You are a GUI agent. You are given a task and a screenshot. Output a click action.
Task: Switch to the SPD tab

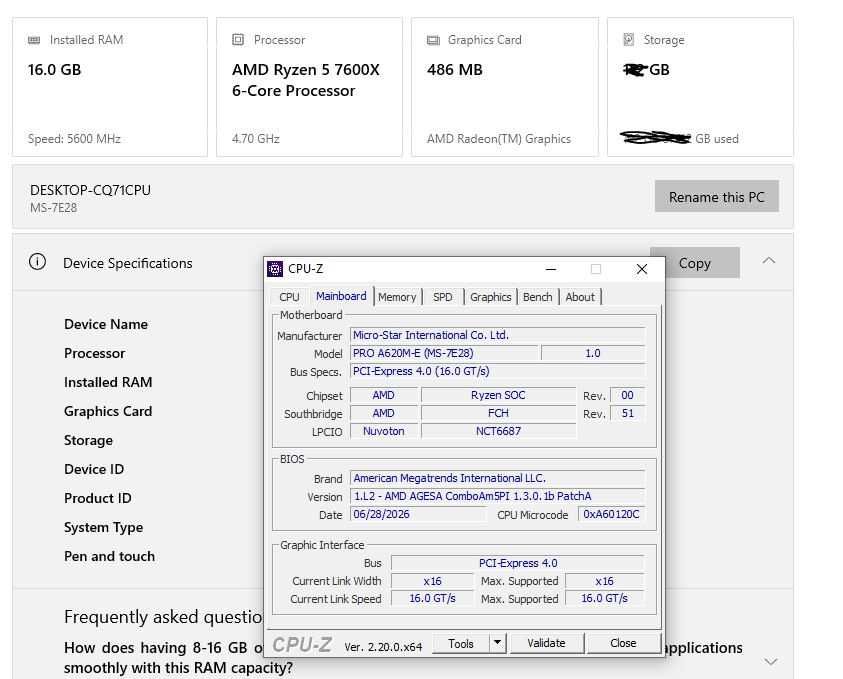(442, 297)
